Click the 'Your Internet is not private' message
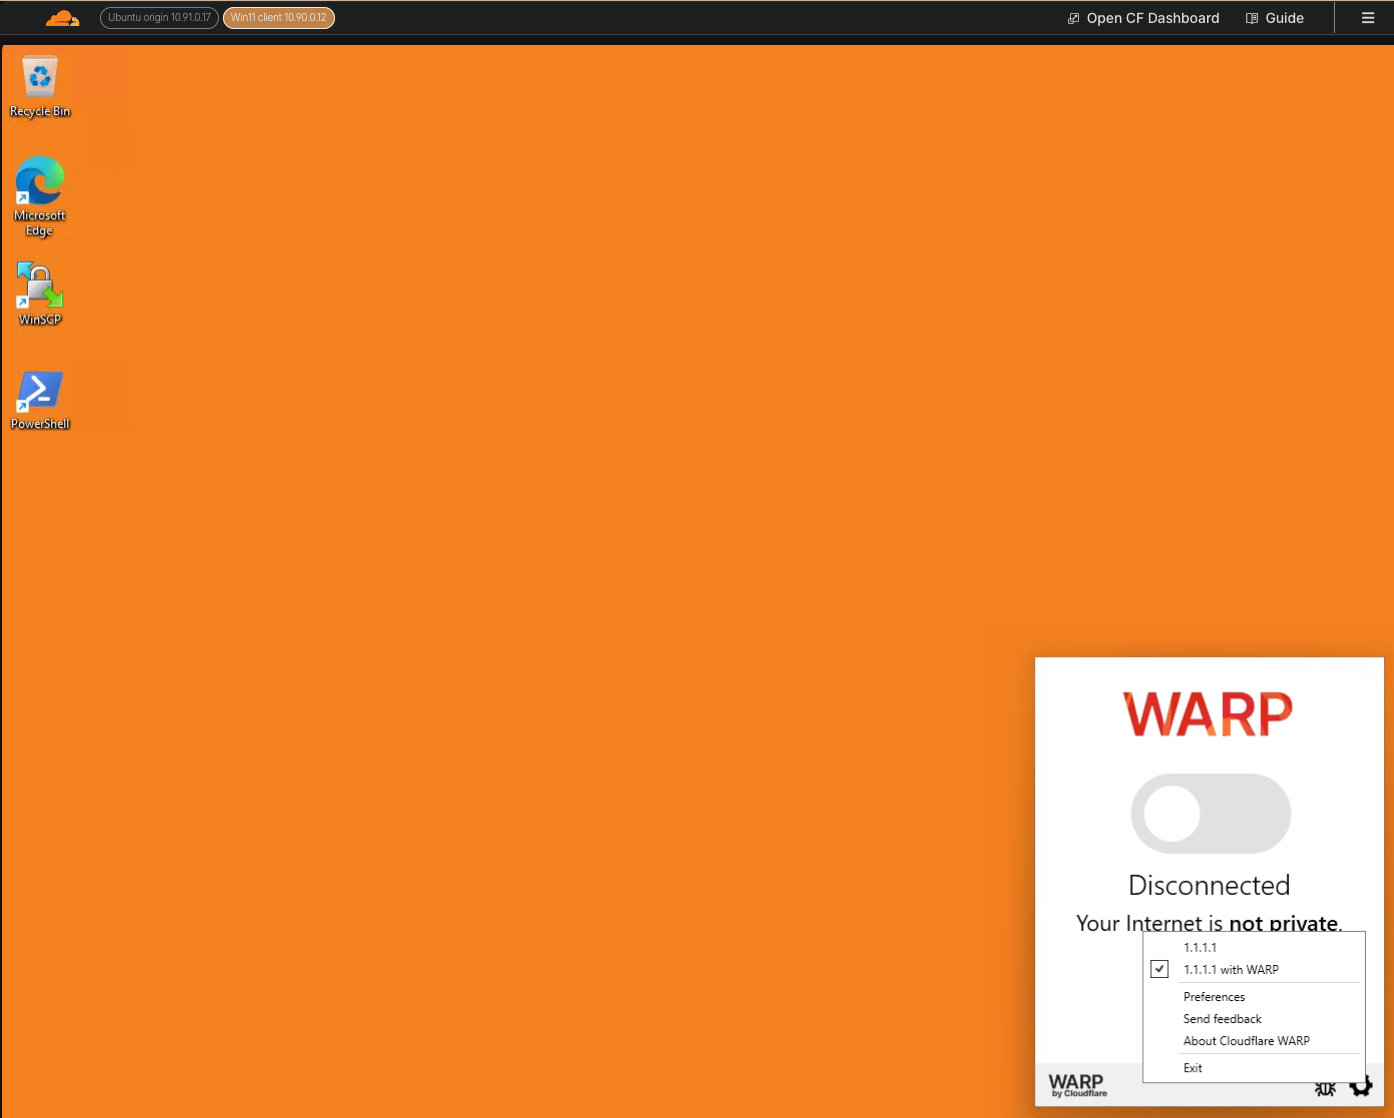Screen dimensions: 1394x1118 [1209, 923]
